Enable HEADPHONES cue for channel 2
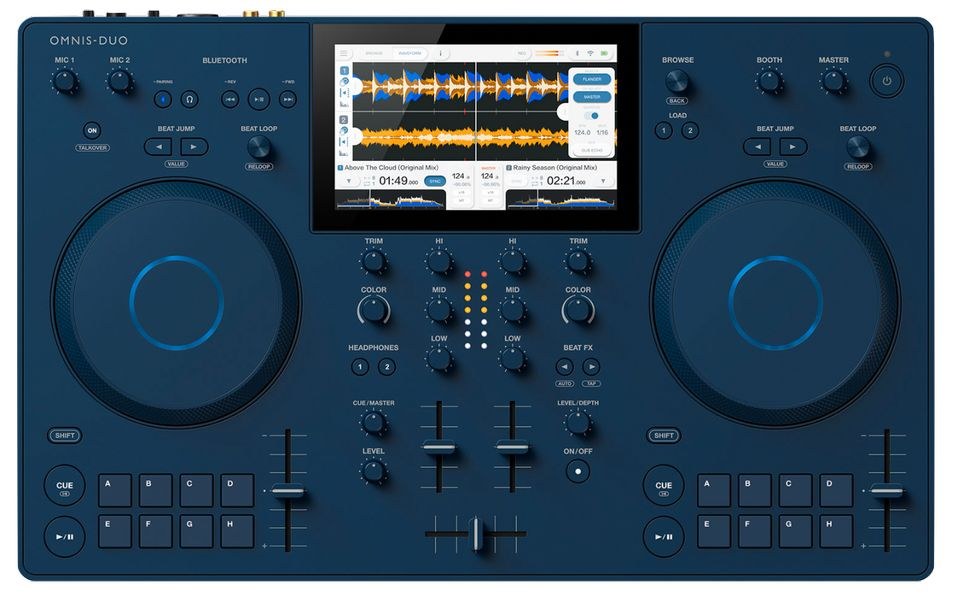The image size is (960, 602). click(x=387, y=367)
